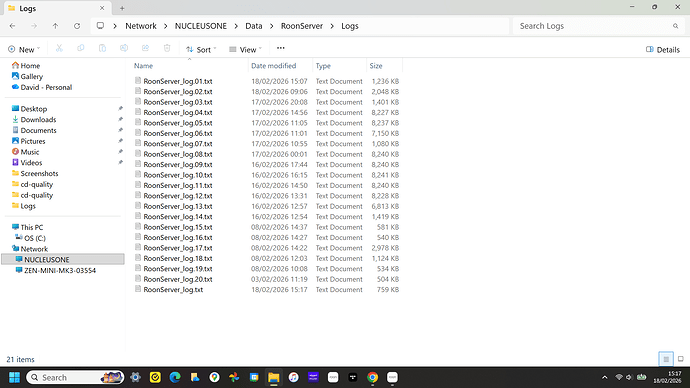Screen dimensions: 690x388
Task: Select ZEN-MINI-MK3-03554 network device
Action: [55, 271]
